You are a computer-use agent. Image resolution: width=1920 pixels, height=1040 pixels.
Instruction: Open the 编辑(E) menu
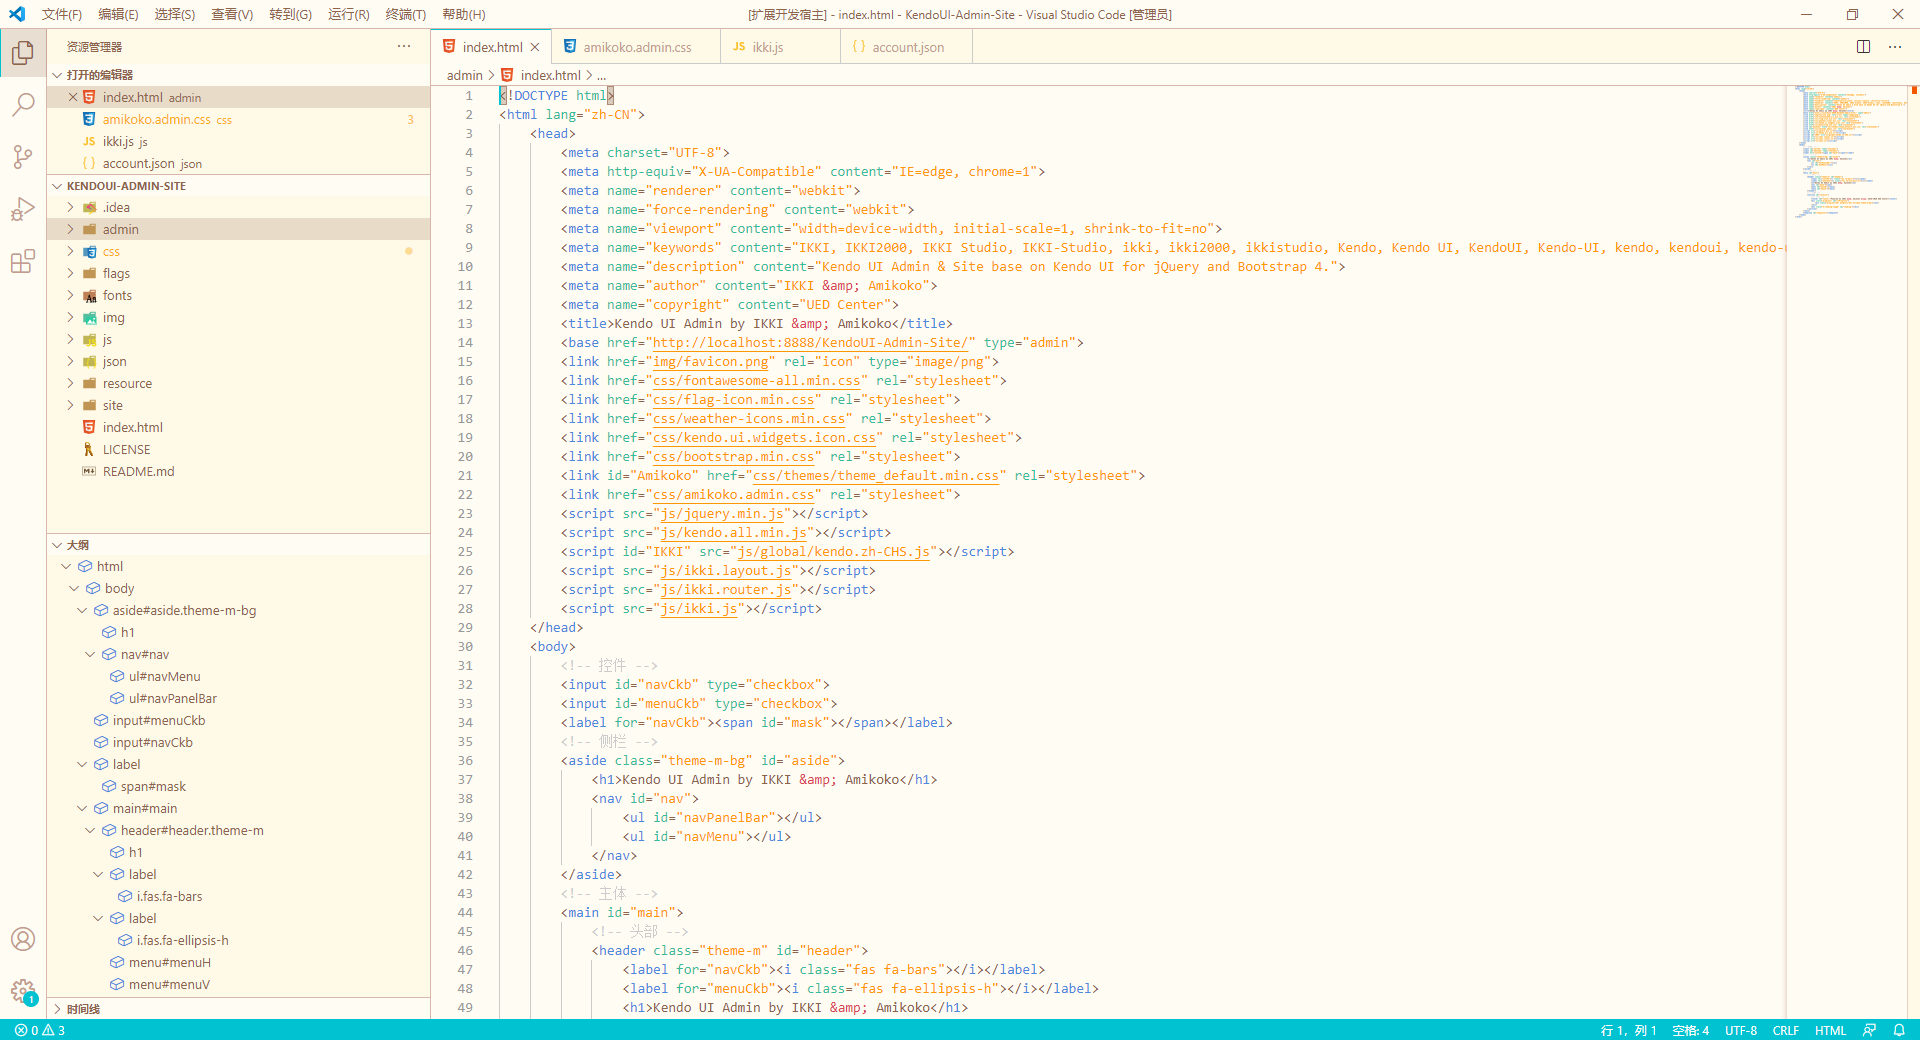118,14
